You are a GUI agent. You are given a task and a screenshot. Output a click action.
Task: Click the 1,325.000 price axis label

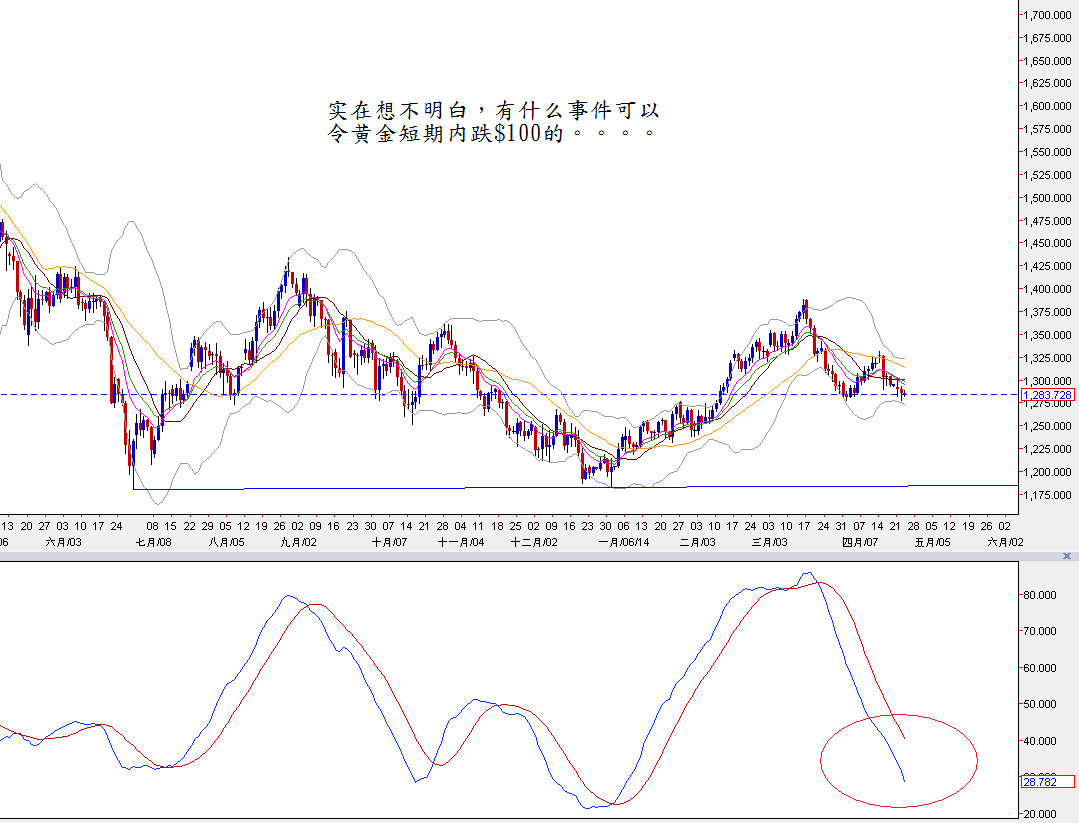coord(1047,358)
